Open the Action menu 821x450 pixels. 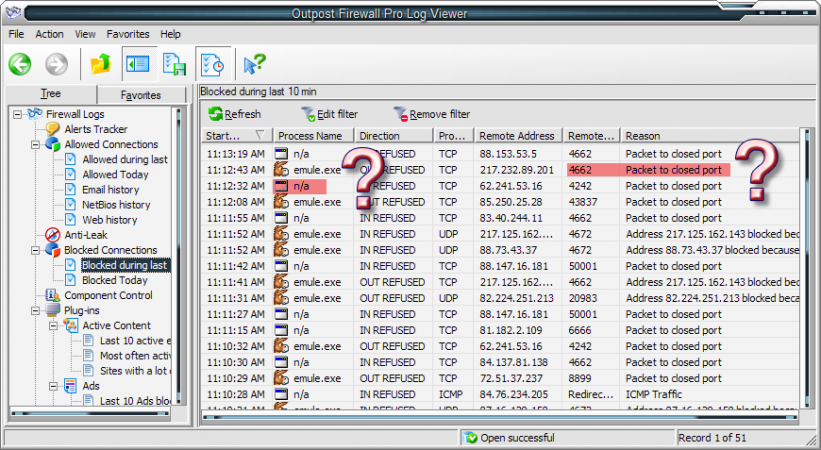click(x=49, y=34)
